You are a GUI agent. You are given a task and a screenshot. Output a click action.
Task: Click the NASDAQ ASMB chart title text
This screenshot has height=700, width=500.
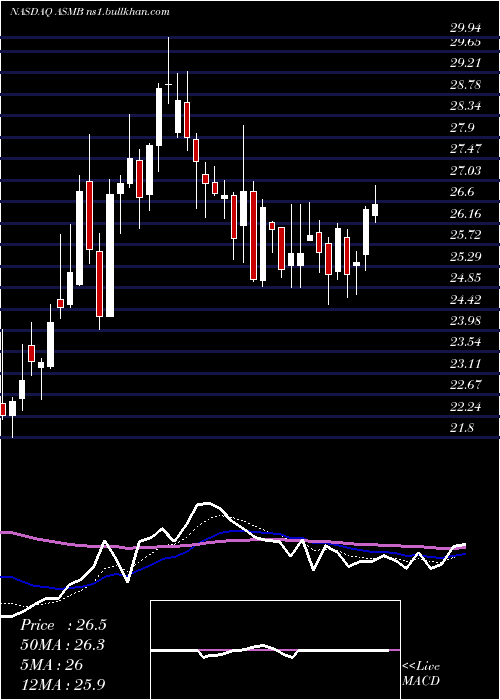[90, 12]
